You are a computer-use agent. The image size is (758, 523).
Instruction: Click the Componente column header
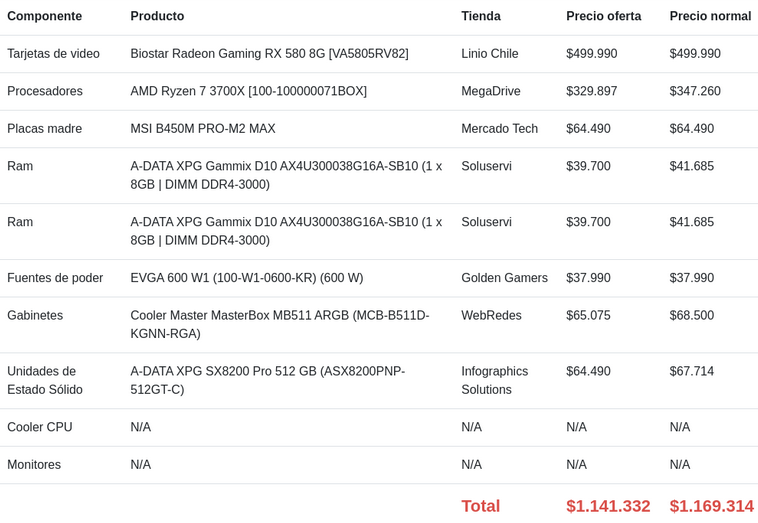pos(44,16)
